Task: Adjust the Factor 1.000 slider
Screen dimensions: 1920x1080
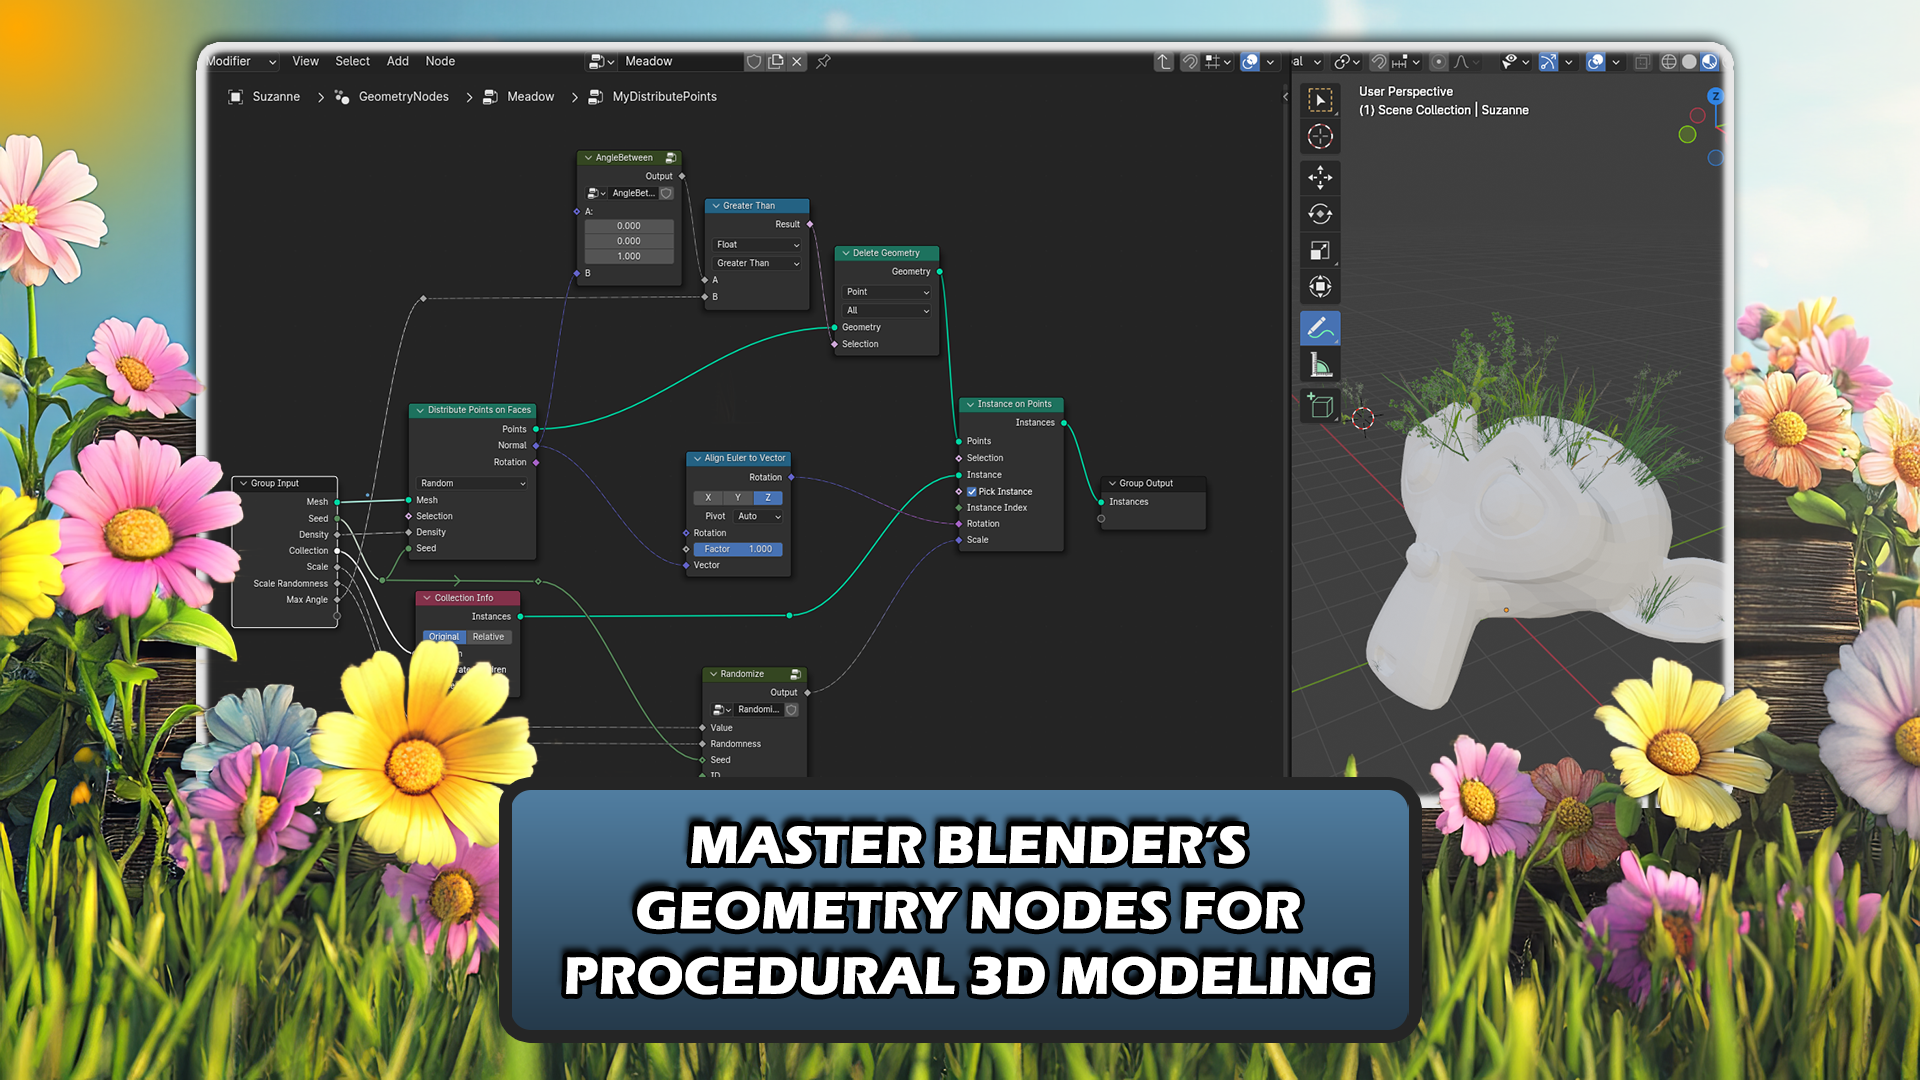Action: 738,550
